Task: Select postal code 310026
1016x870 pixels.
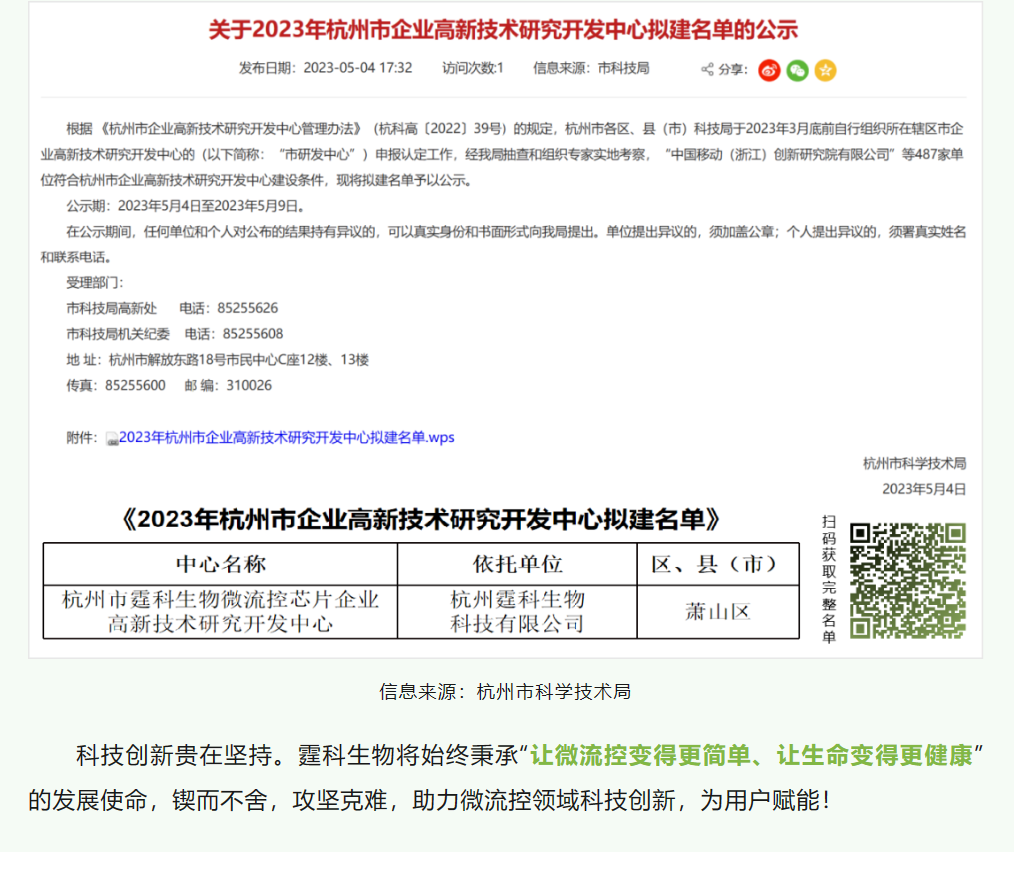Action: [x=249, y=385]
